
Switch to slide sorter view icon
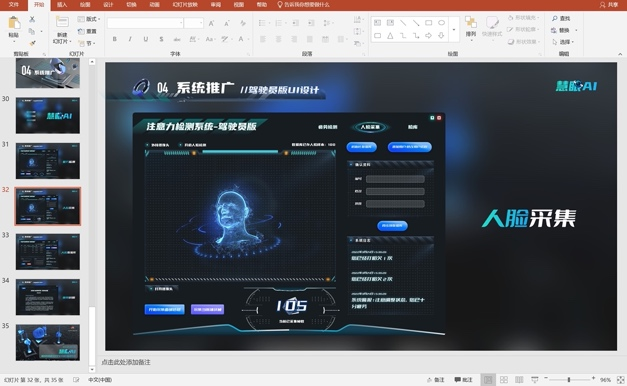(x=504, y=380)
